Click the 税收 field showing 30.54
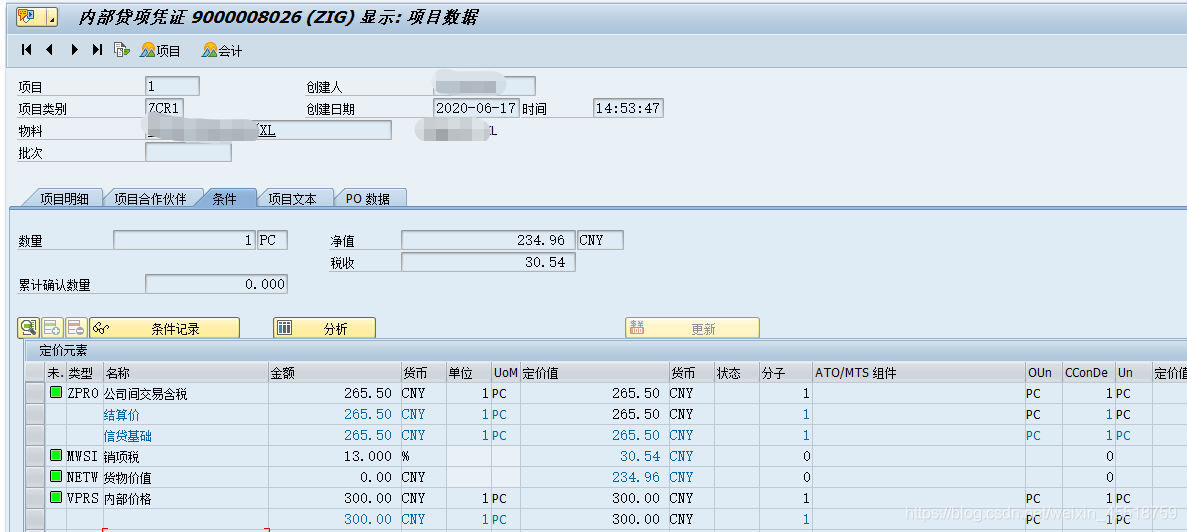 [488, 262]
